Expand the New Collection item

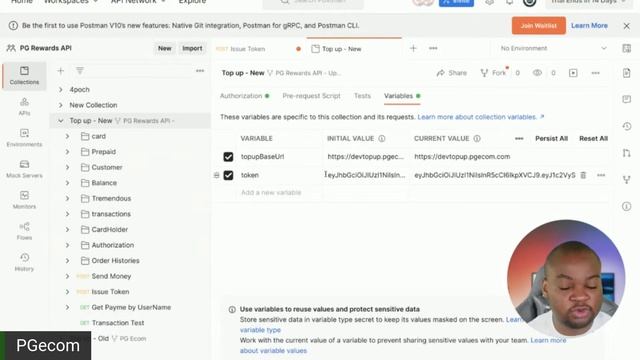click(x=60, y=105)
